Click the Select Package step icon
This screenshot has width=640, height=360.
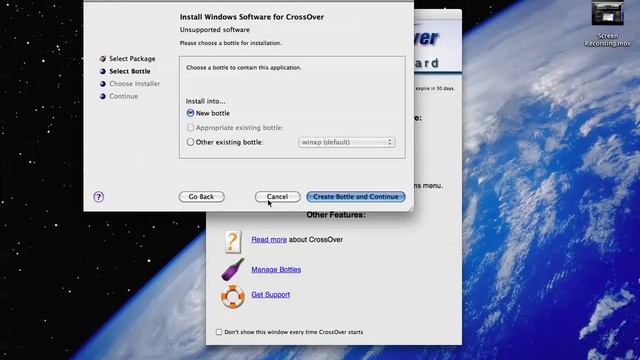point(102,59)
